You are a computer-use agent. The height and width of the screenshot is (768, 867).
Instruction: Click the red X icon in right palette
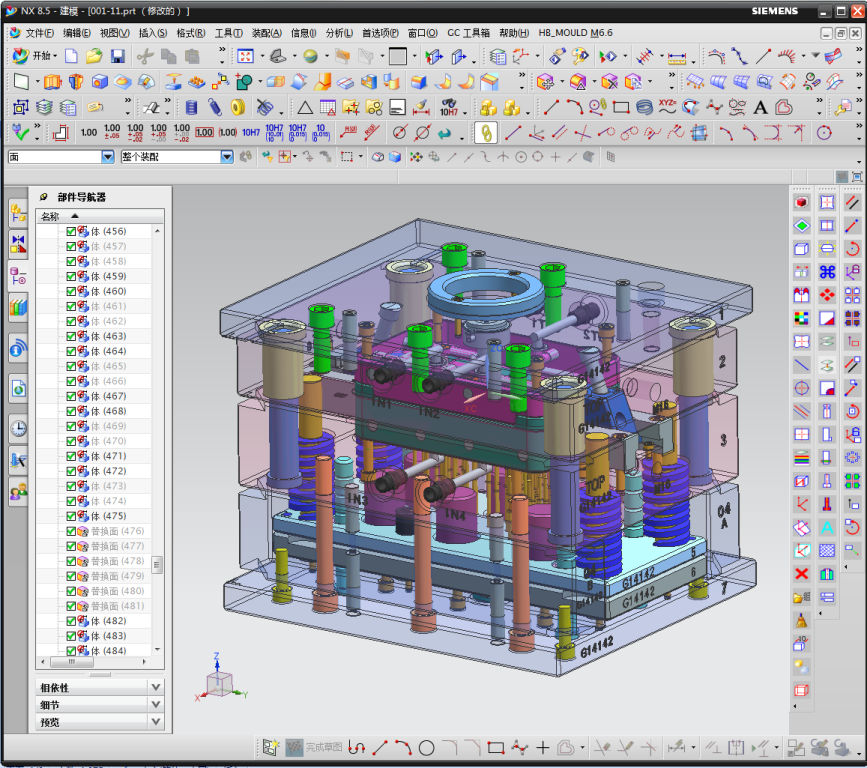click(x=801, y=574)
